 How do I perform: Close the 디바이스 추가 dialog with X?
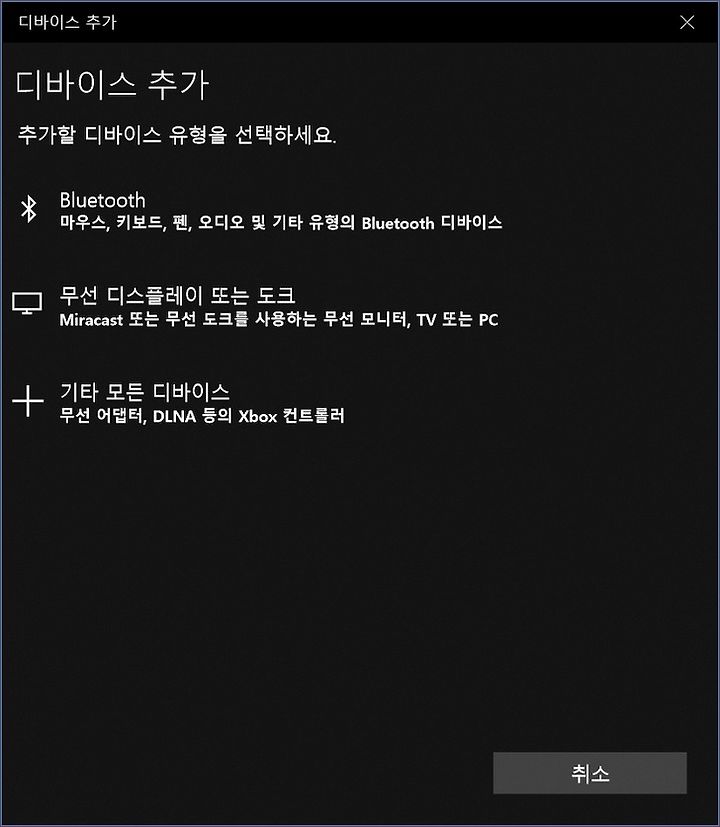tap(687, 22)
